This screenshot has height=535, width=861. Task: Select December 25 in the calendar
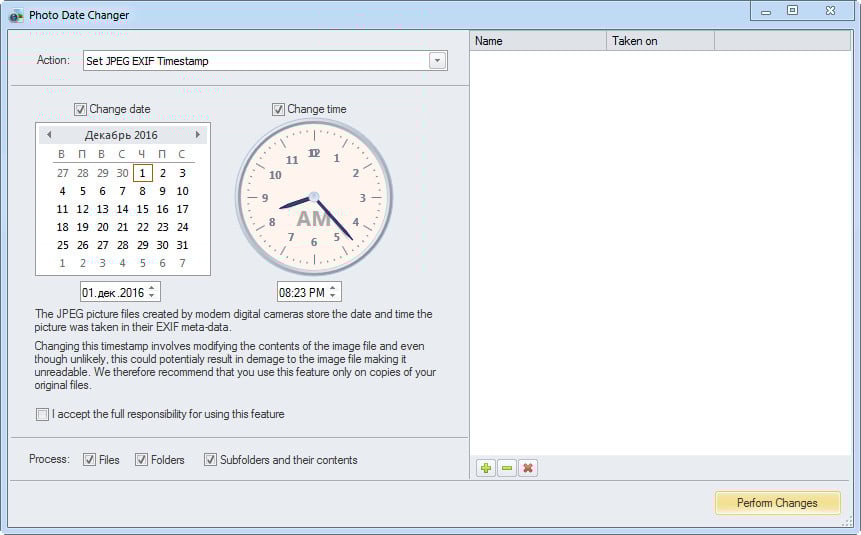click(63, 245)
